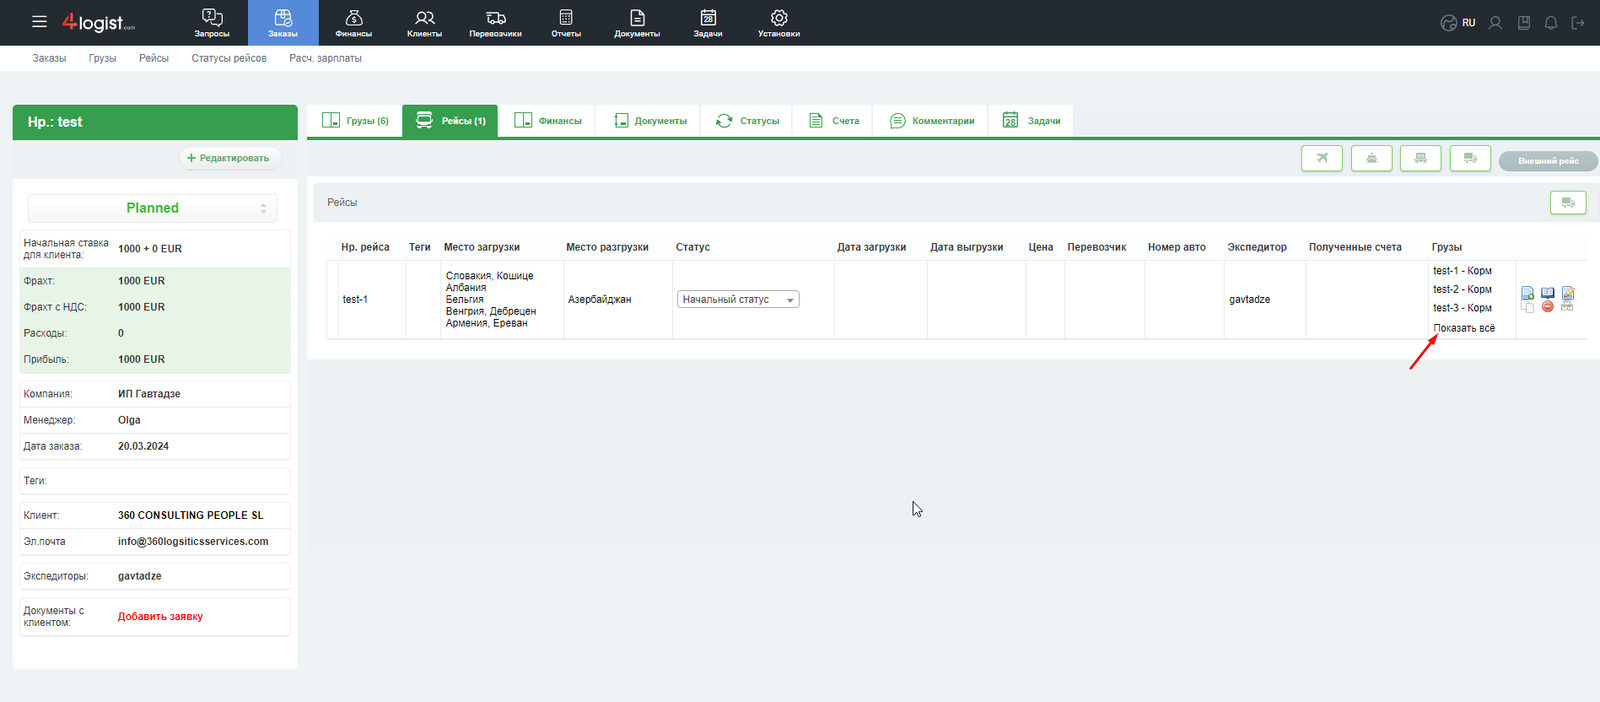Viewport: 1600px width, 702px height.
Task: Add a truck trip in top button row
Action: [x=1470, y=158]
